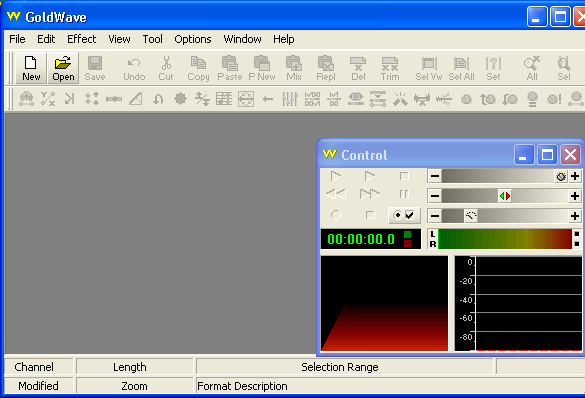
Task: Click the stop playback square in Control
Action: (404, 176)
